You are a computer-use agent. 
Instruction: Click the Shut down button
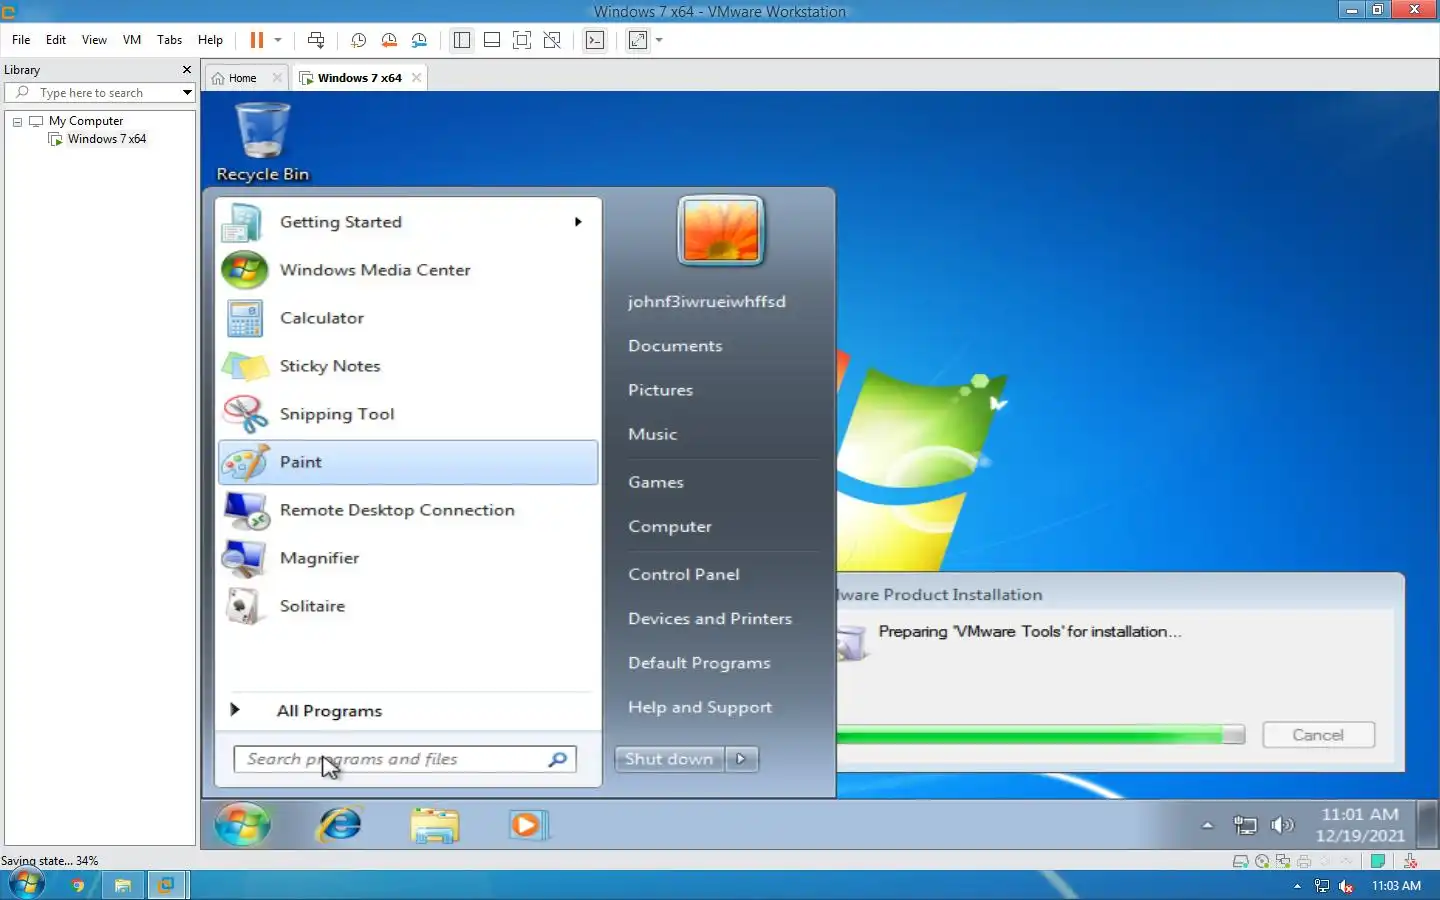point(669,759)
